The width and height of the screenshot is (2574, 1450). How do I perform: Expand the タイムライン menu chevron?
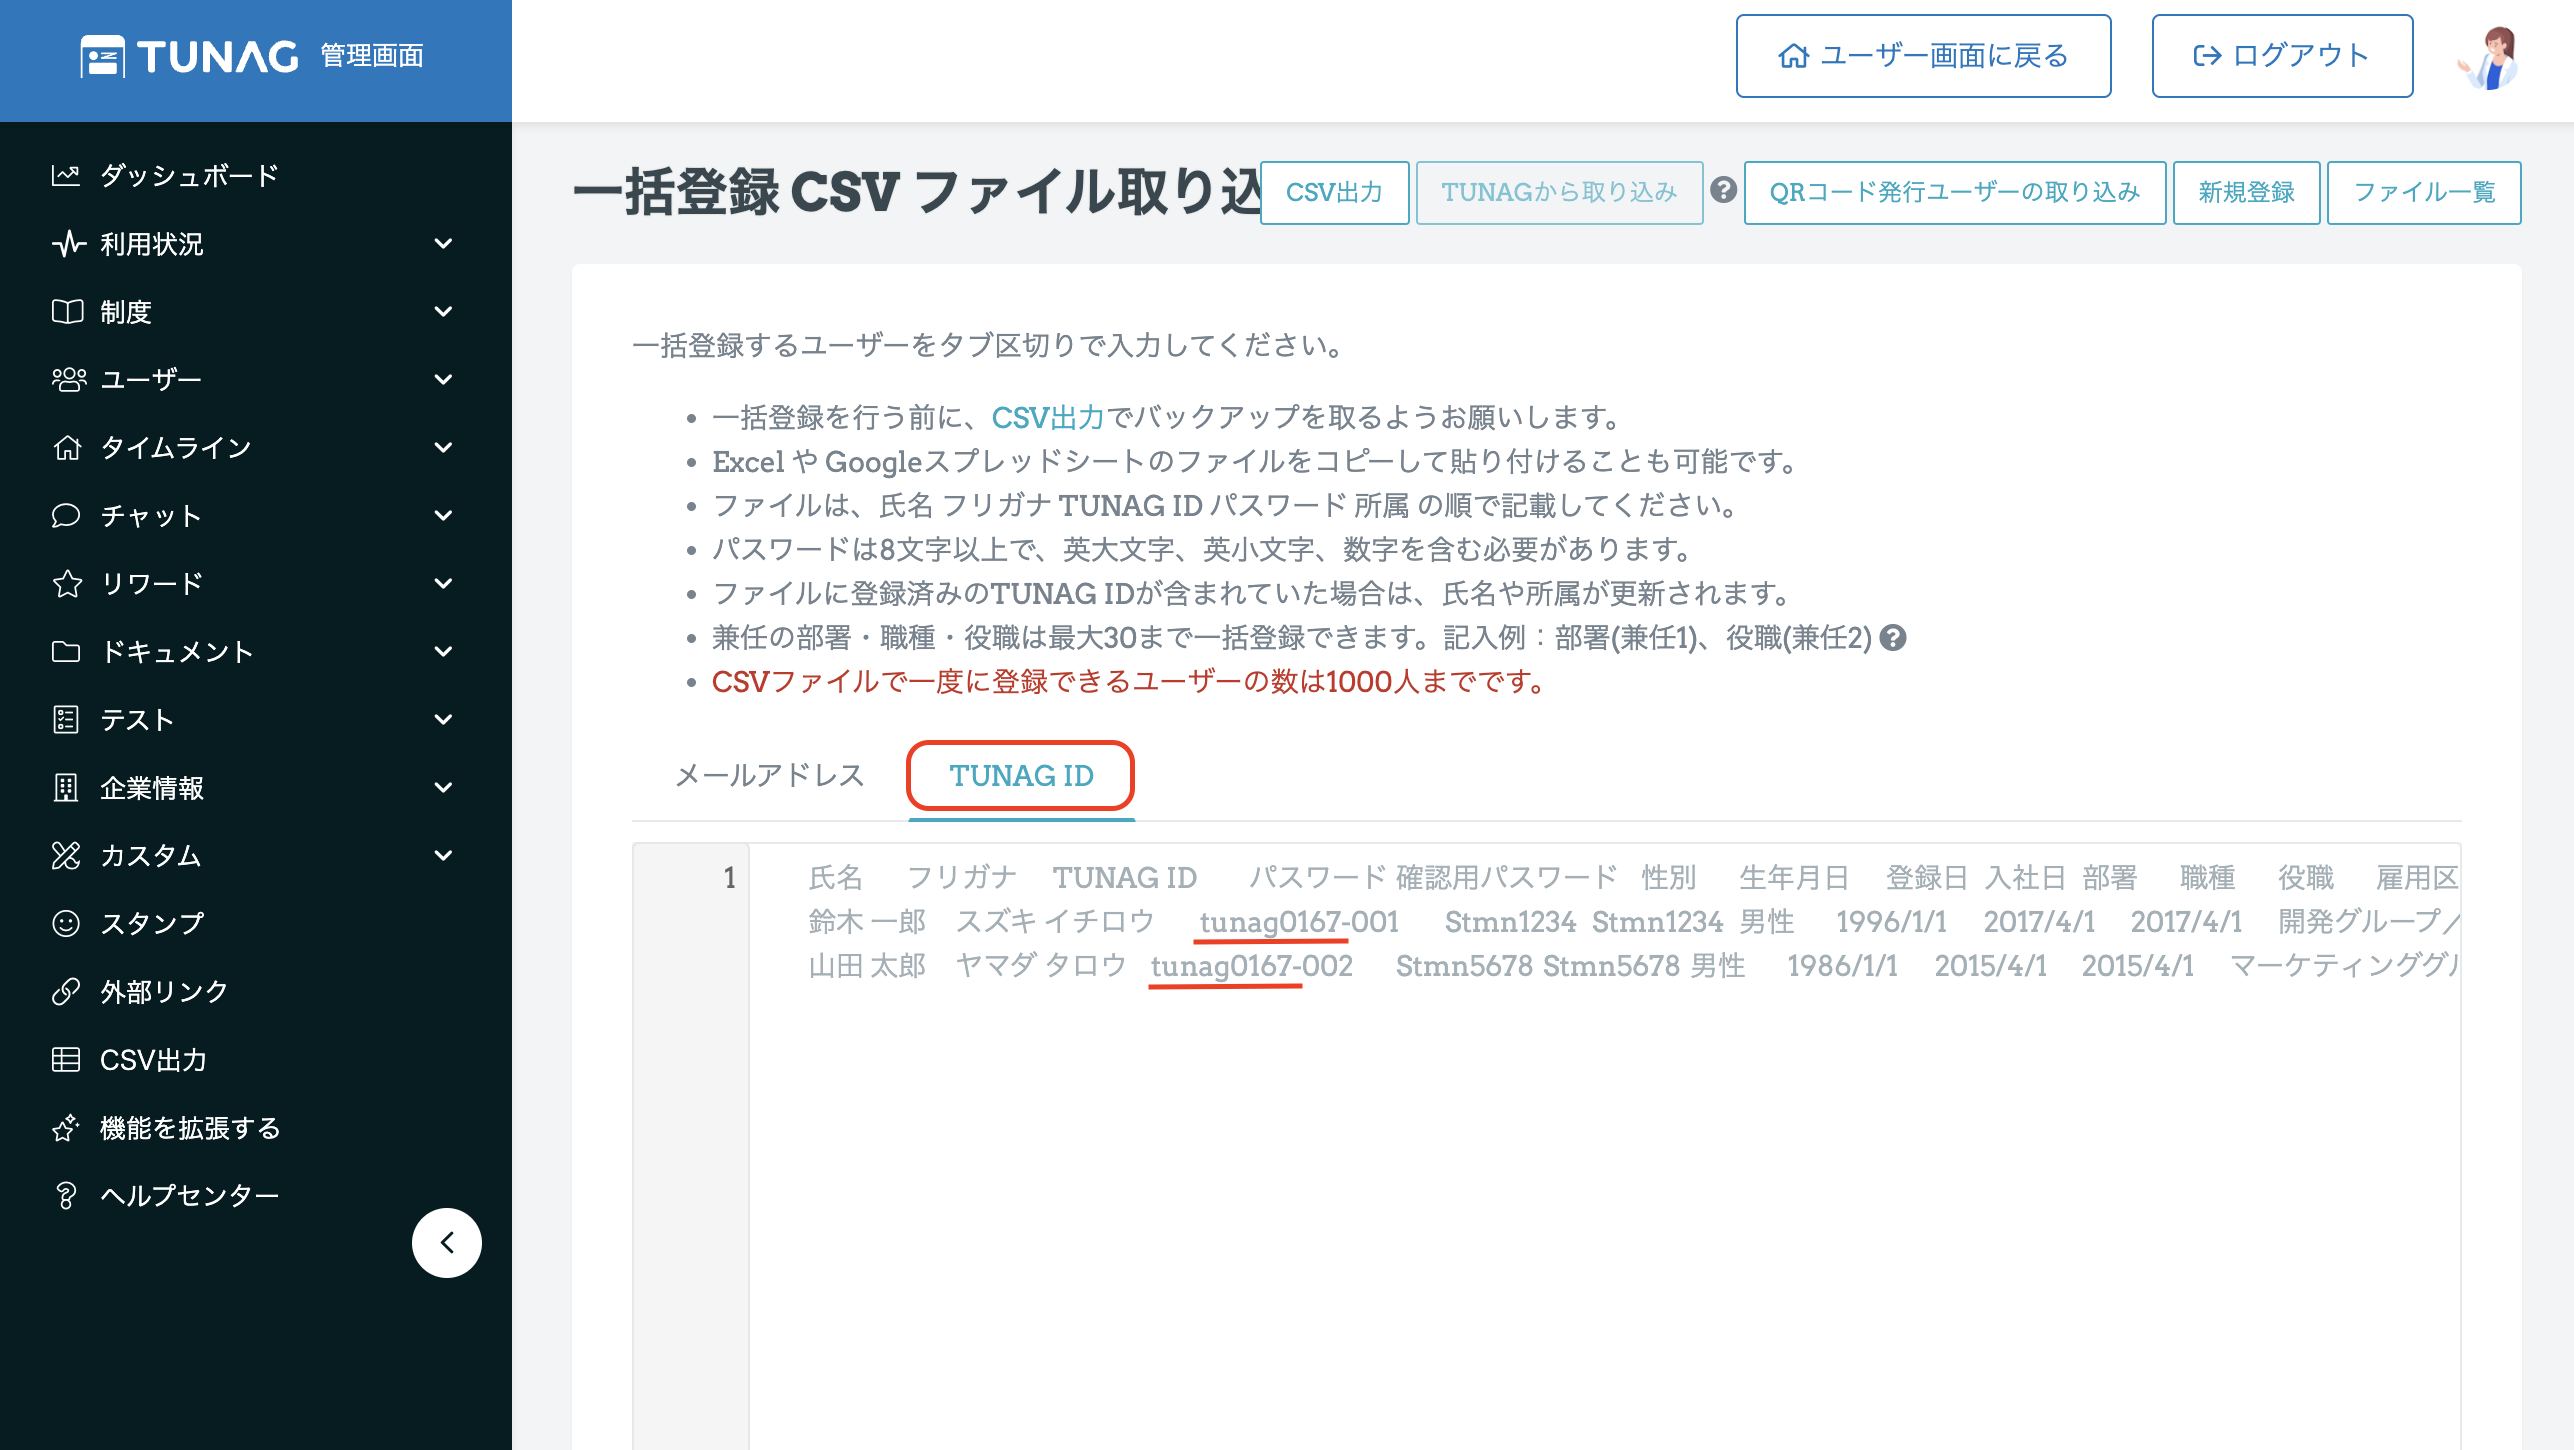tap(444, 447)
